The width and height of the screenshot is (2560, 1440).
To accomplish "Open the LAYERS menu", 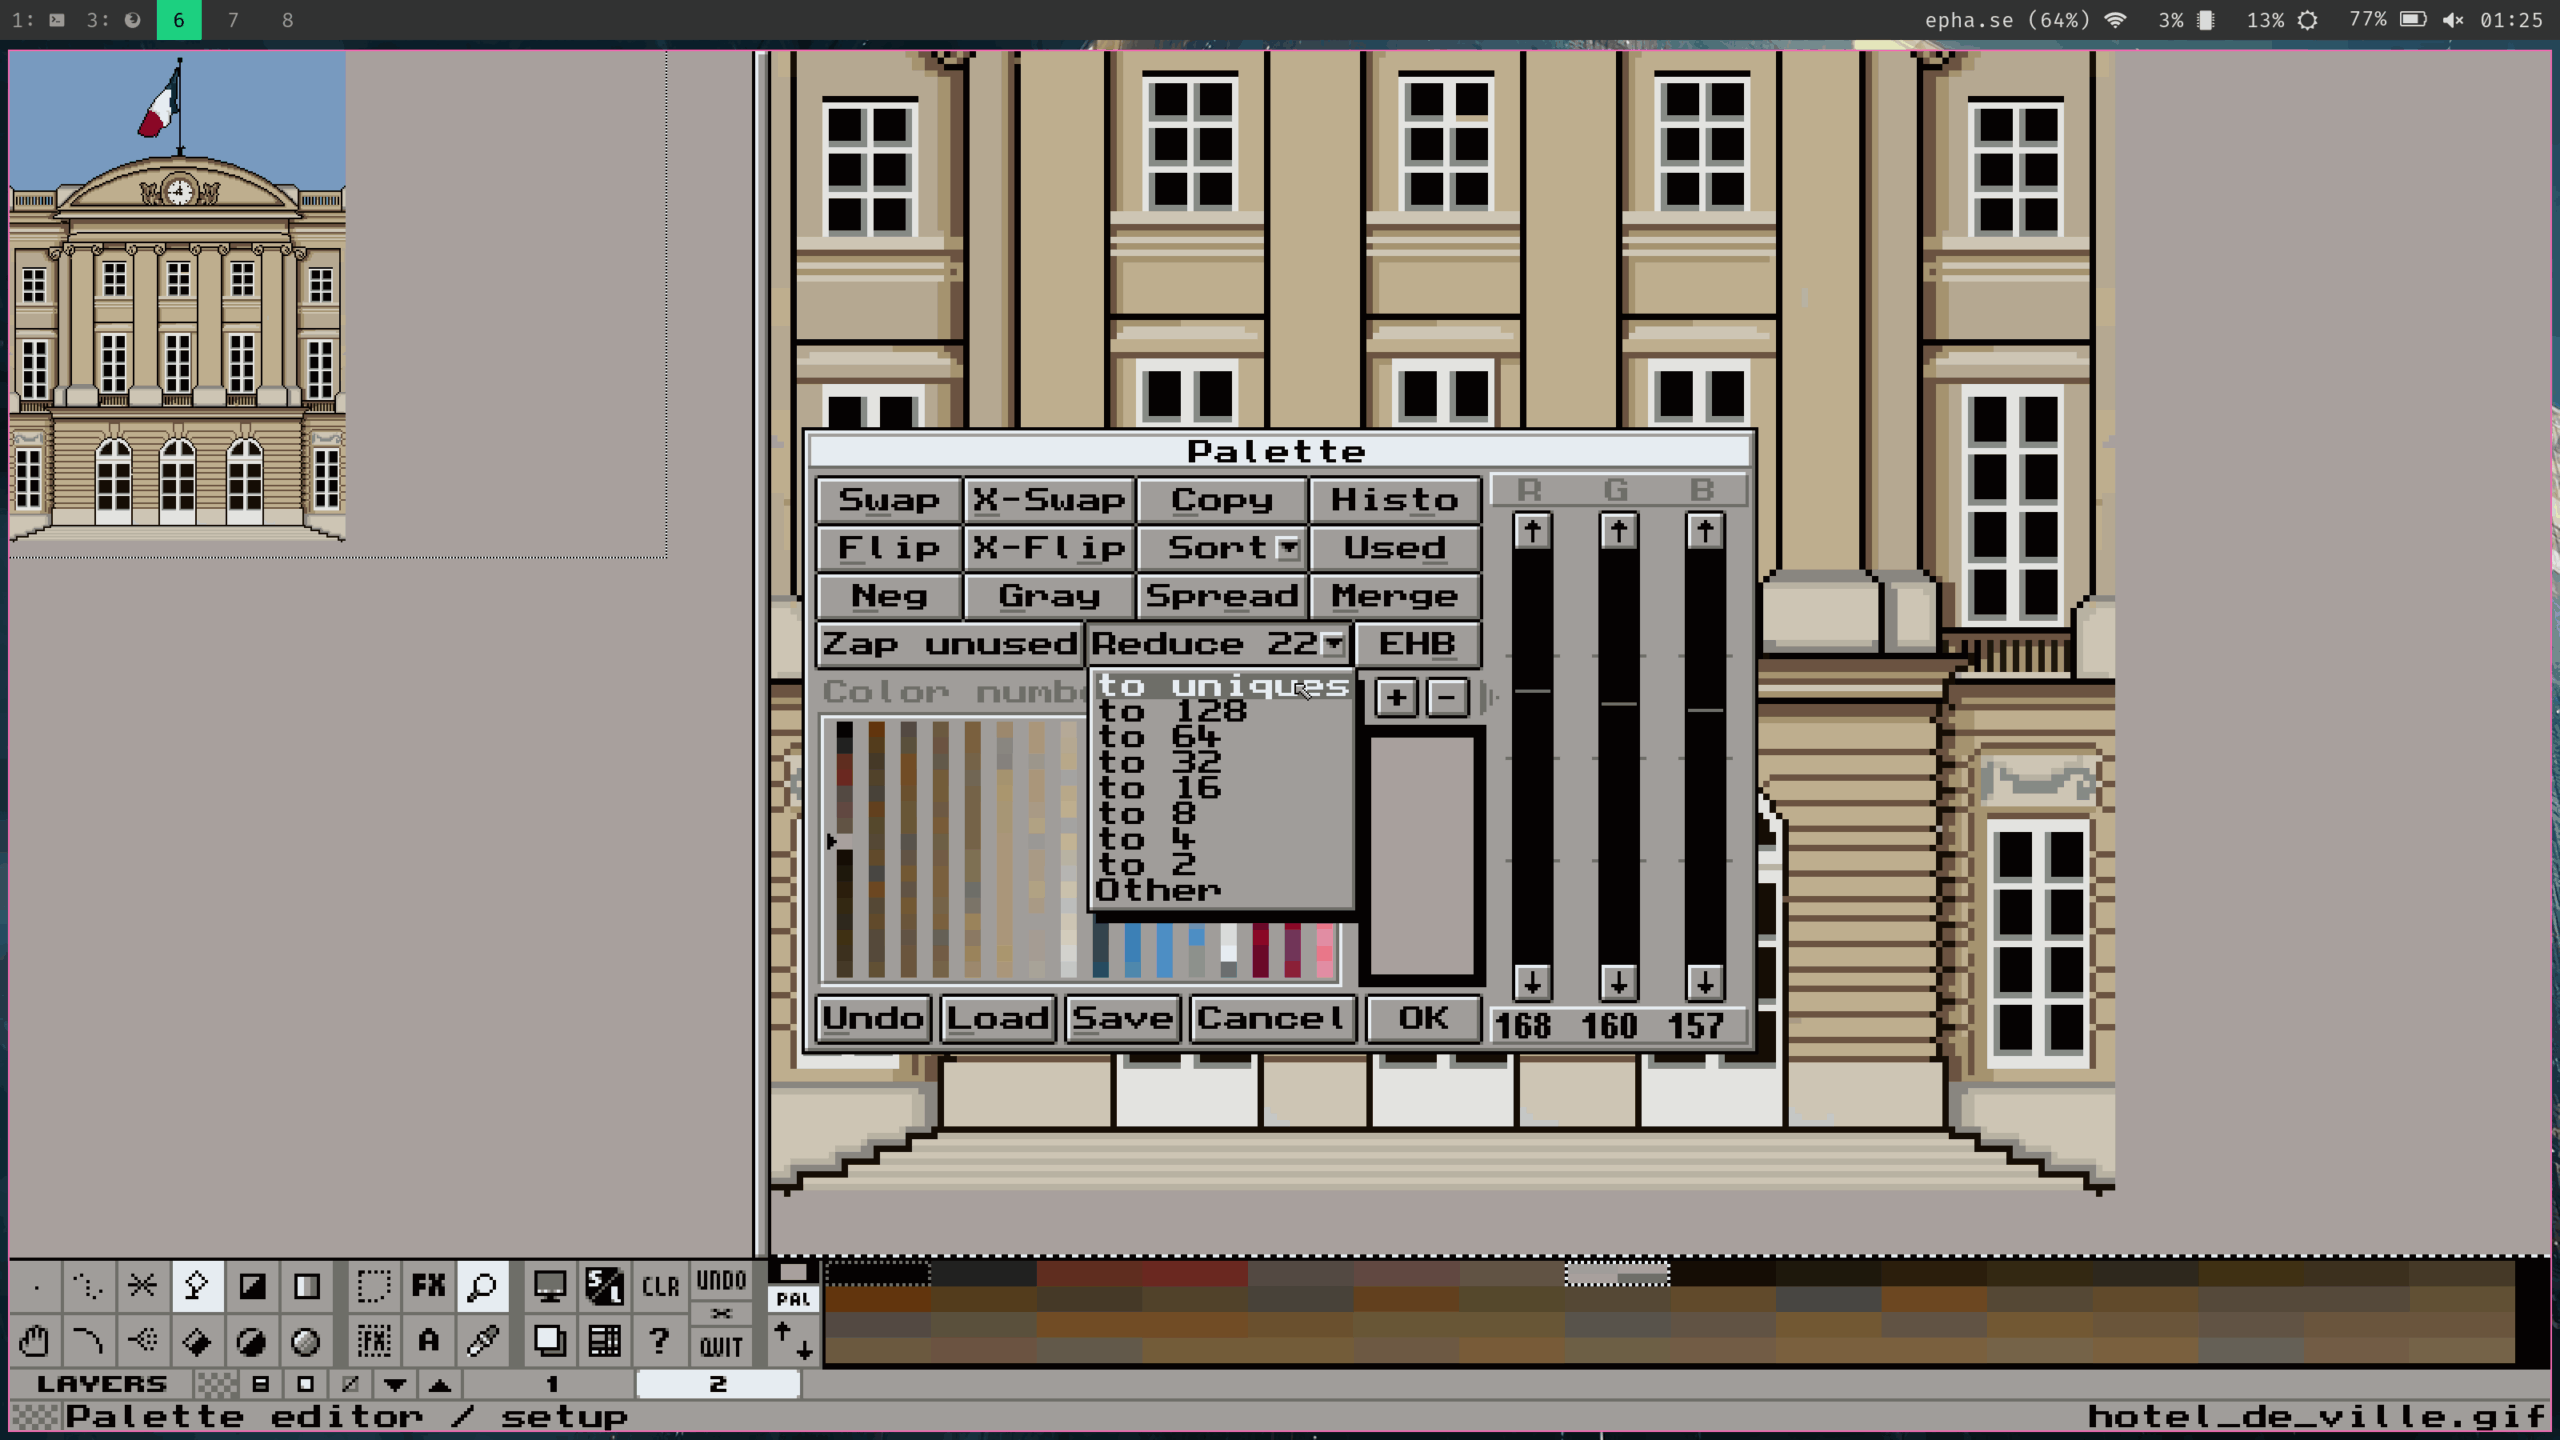I will (102, 1384).
